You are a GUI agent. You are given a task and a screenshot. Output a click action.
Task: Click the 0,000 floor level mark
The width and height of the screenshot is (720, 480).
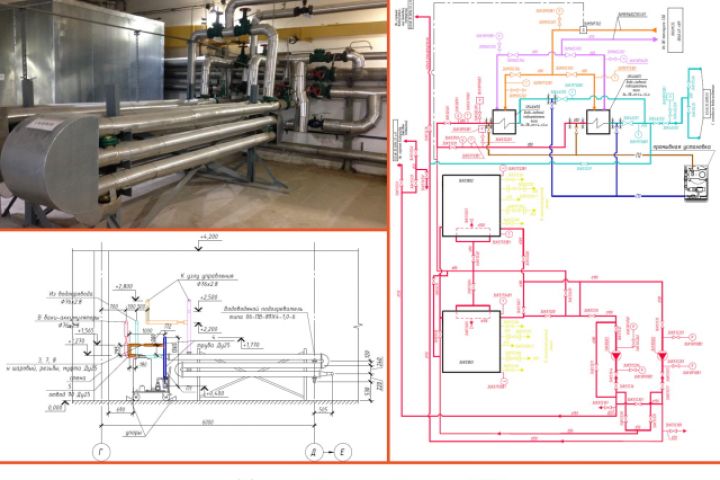click(54, 407)
